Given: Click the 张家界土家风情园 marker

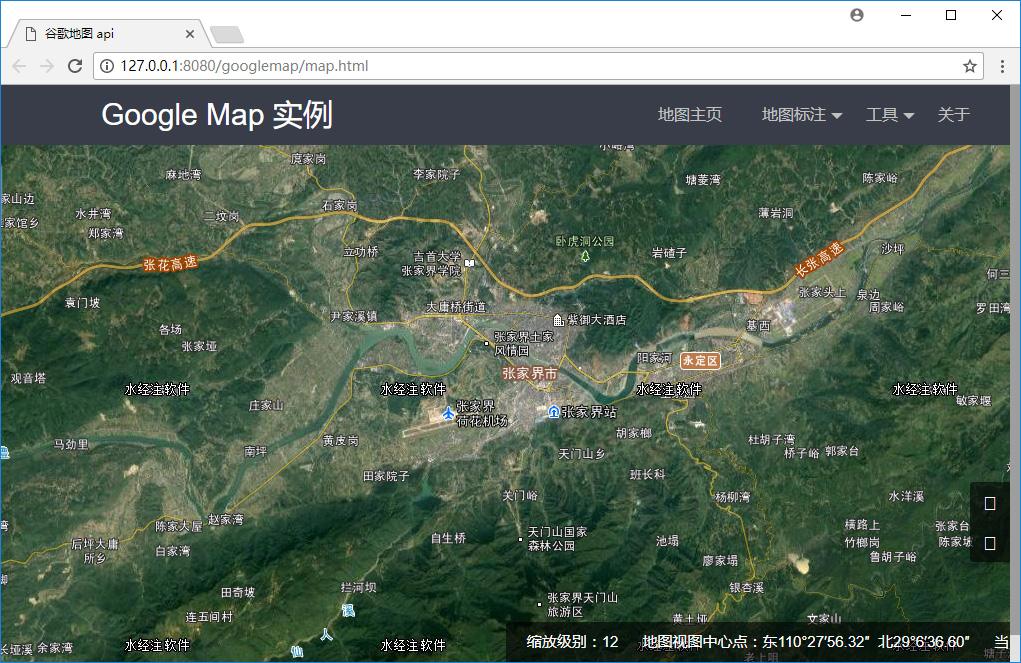Looking at the screenshot, I should point(486,343).
